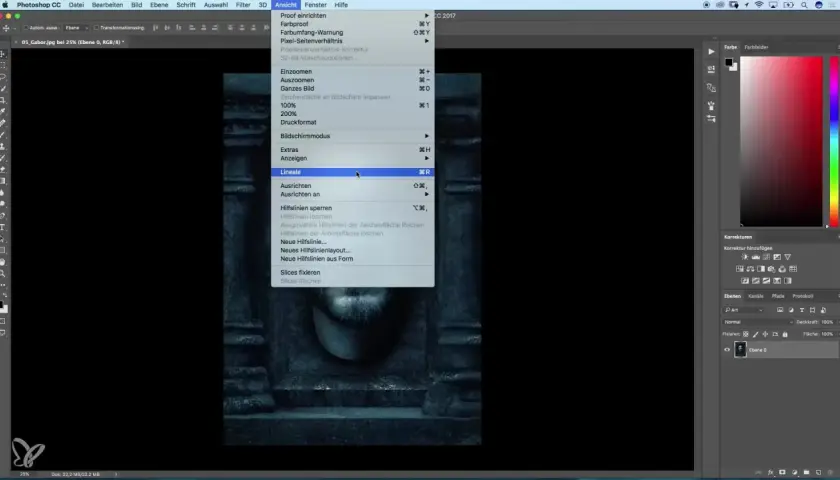Expand the Proof einrichten submenu
The image size is (840, 480).
click(x=352, y=16)
